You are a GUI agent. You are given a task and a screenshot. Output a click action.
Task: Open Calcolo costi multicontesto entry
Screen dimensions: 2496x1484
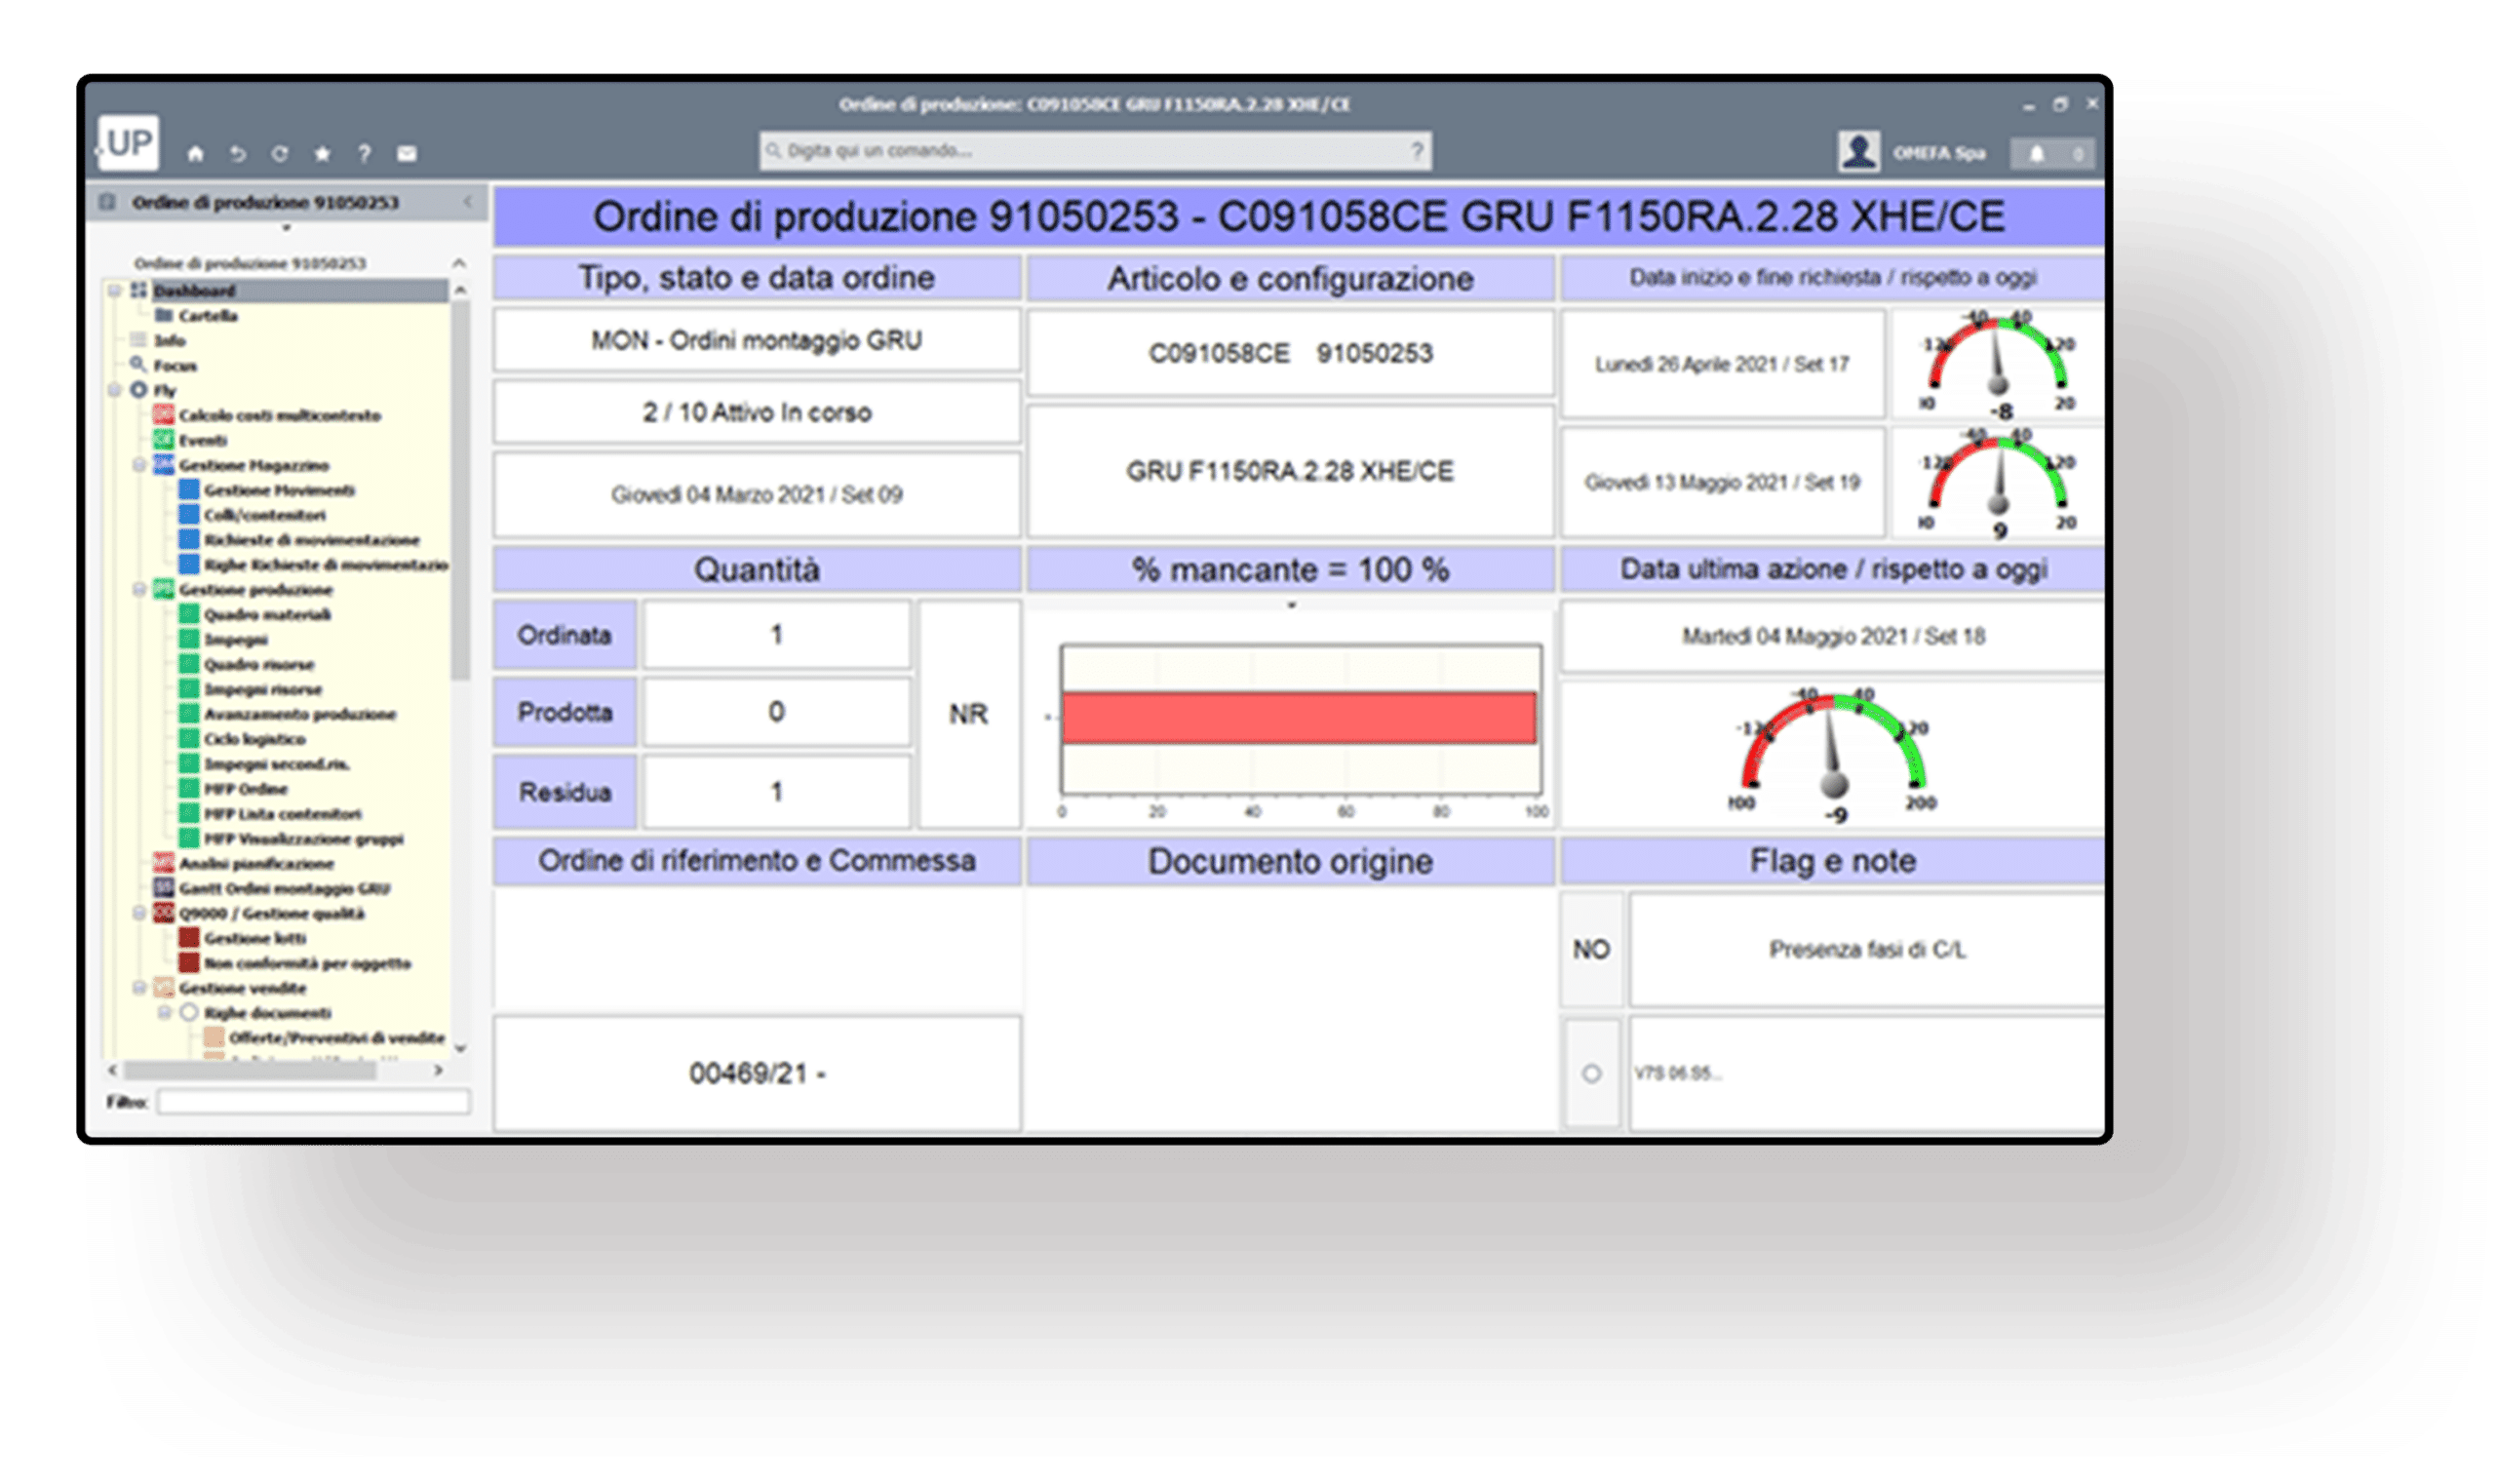point(280,415)
